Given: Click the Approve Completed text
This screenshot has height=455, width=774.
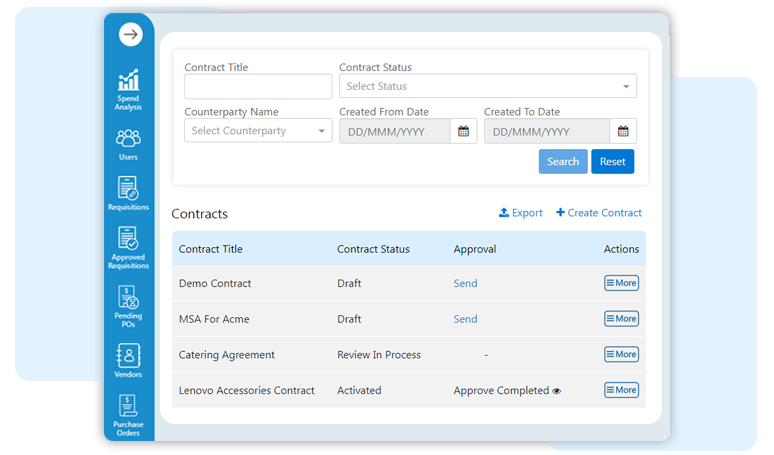Looking at the screenshot, I should pos(501,390).
